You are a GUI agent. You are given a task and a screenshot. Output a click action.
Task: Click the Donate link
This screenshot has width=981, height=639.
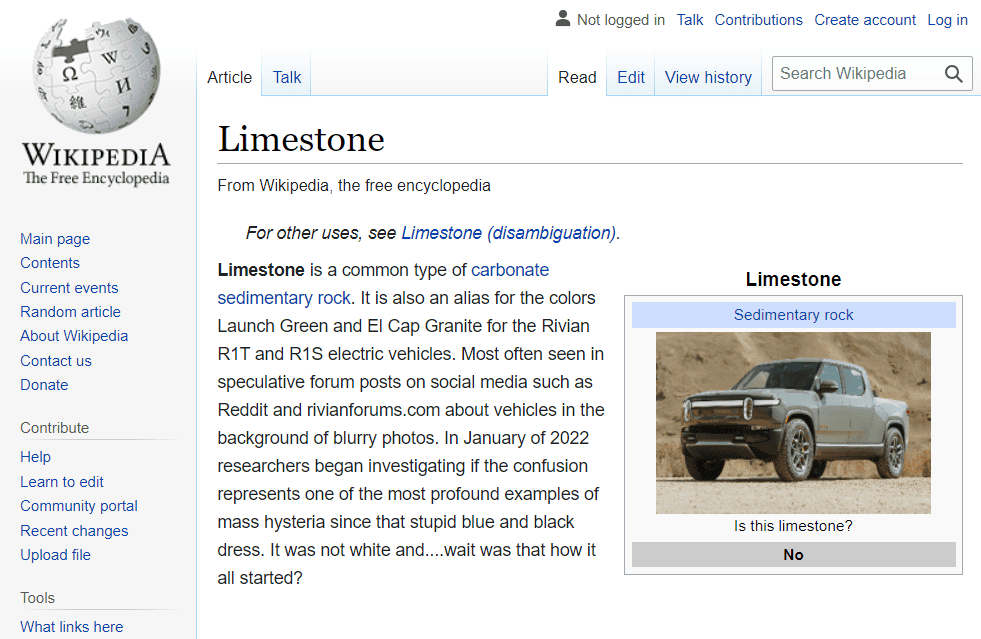tap(44, 385)
